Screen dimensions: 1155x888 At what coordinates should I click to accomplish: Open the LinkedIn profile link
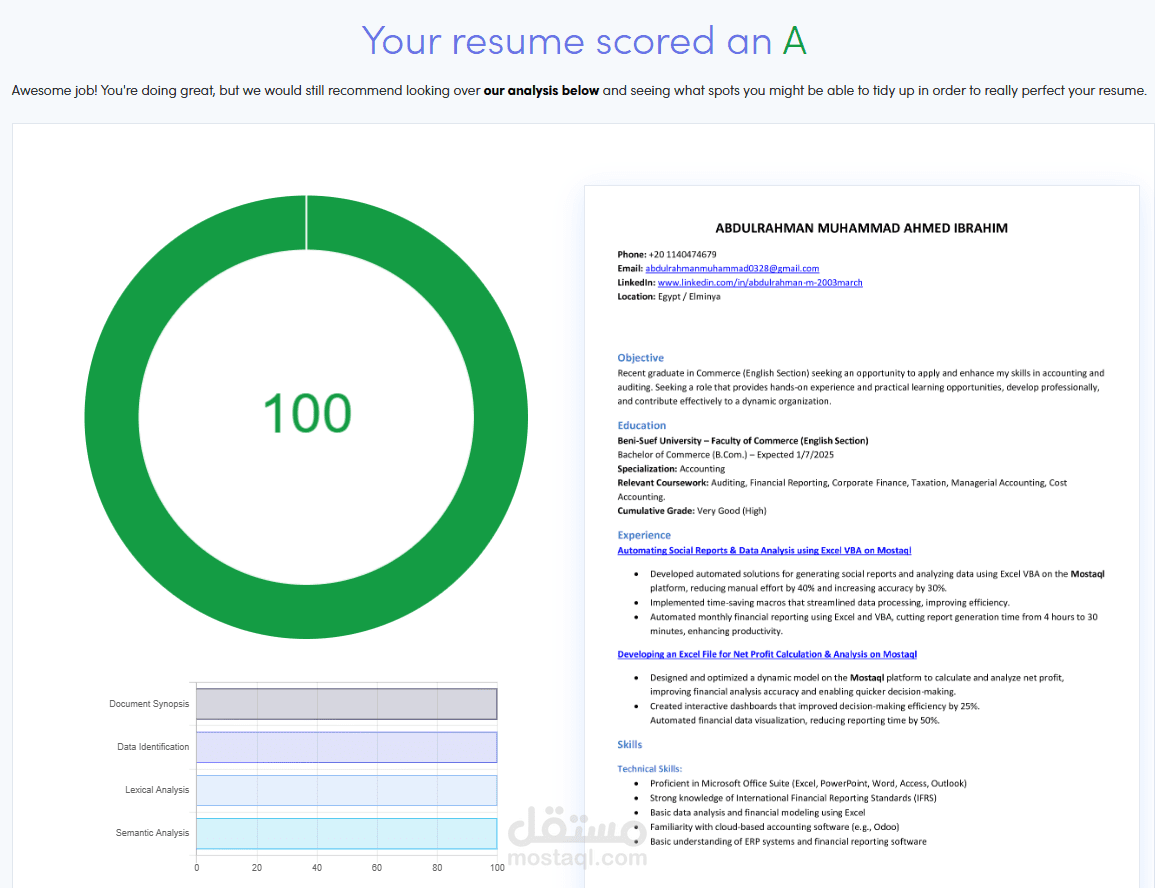pos(761,282)
